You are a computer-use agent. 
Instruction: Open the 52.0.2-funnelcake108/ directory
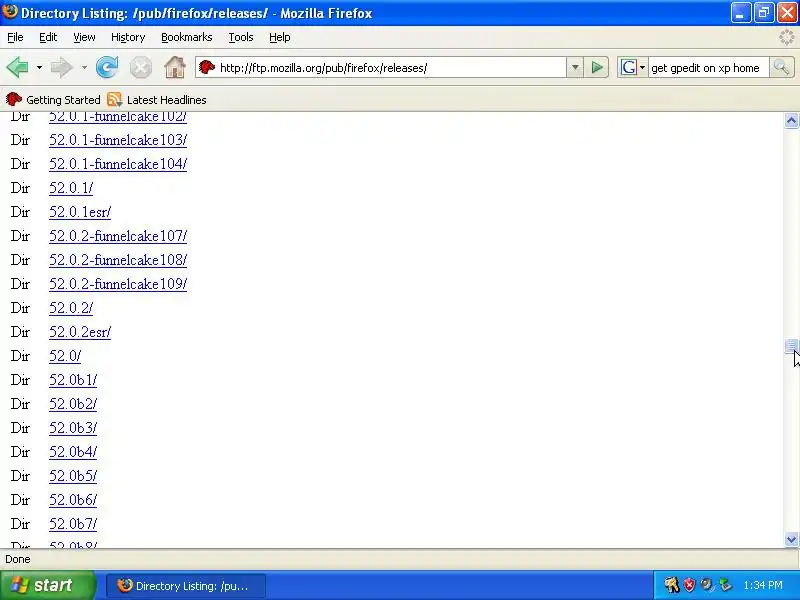coord(118,260)
